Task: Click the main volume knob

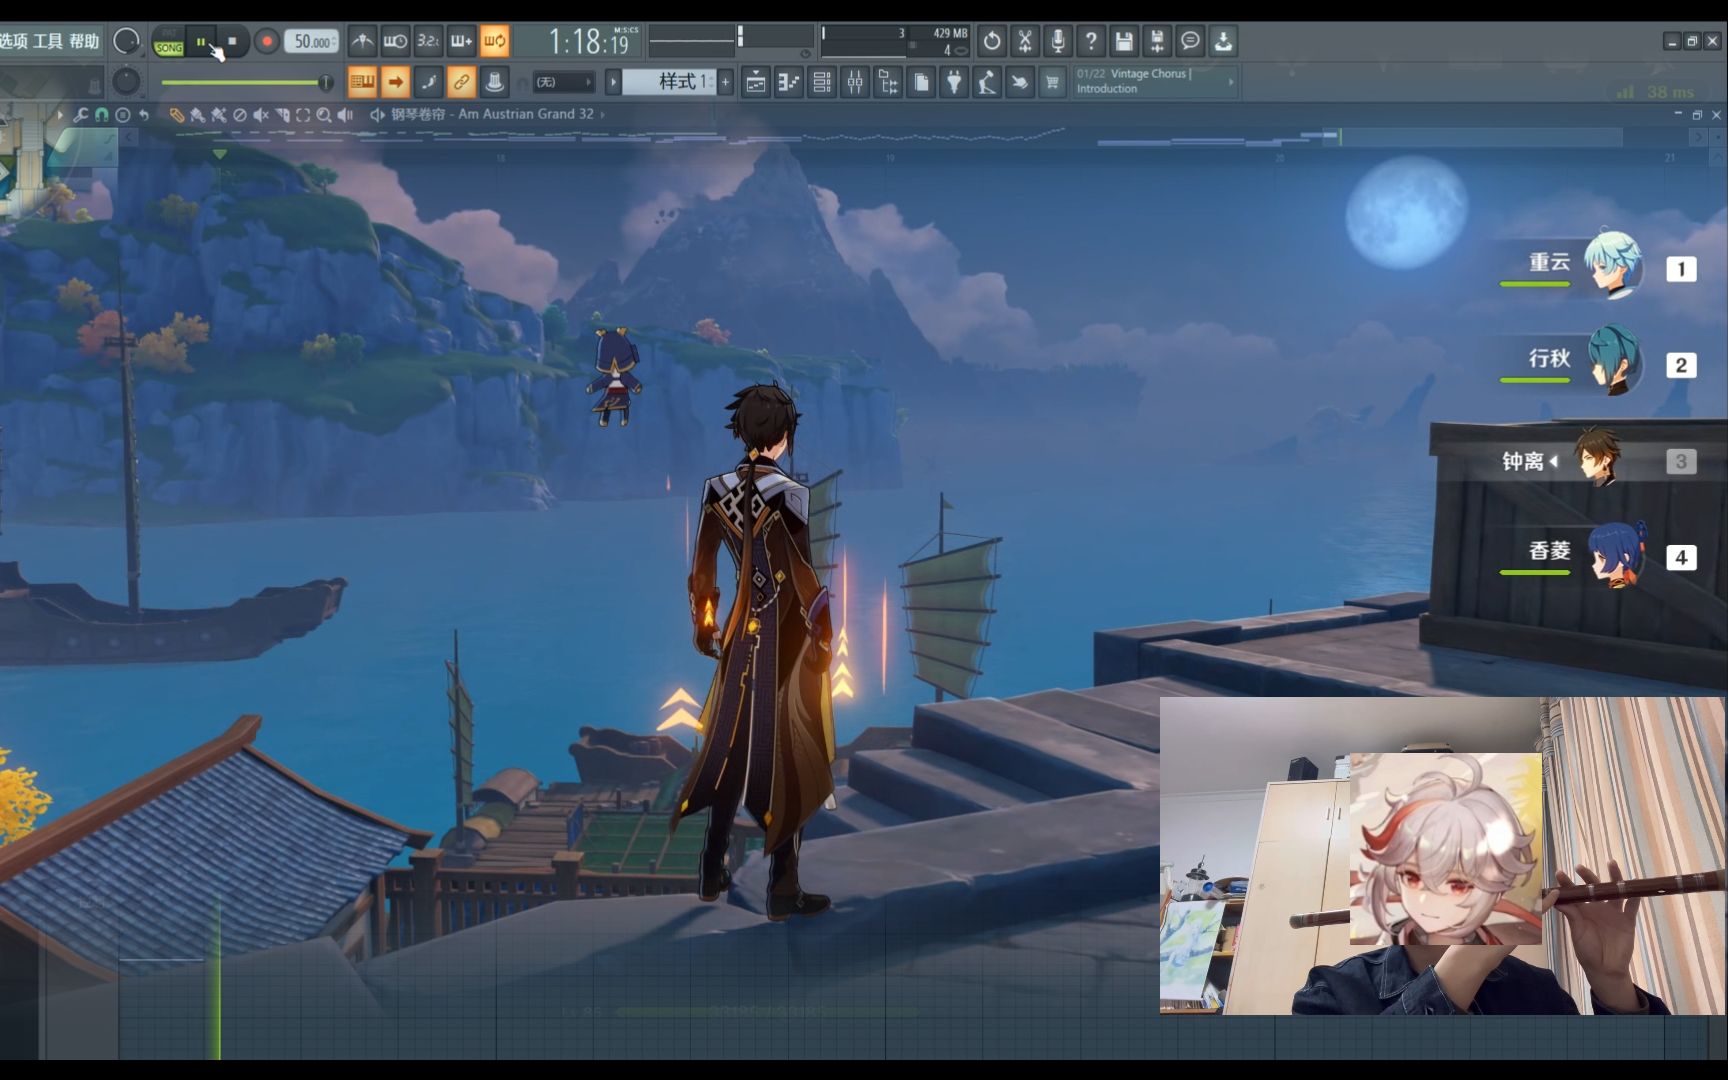Action: 126,41
